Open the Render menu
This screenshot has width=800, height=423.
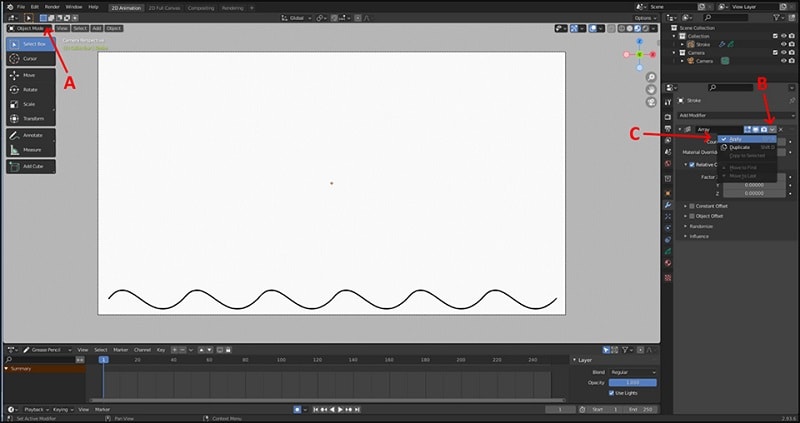pos(52,7)
